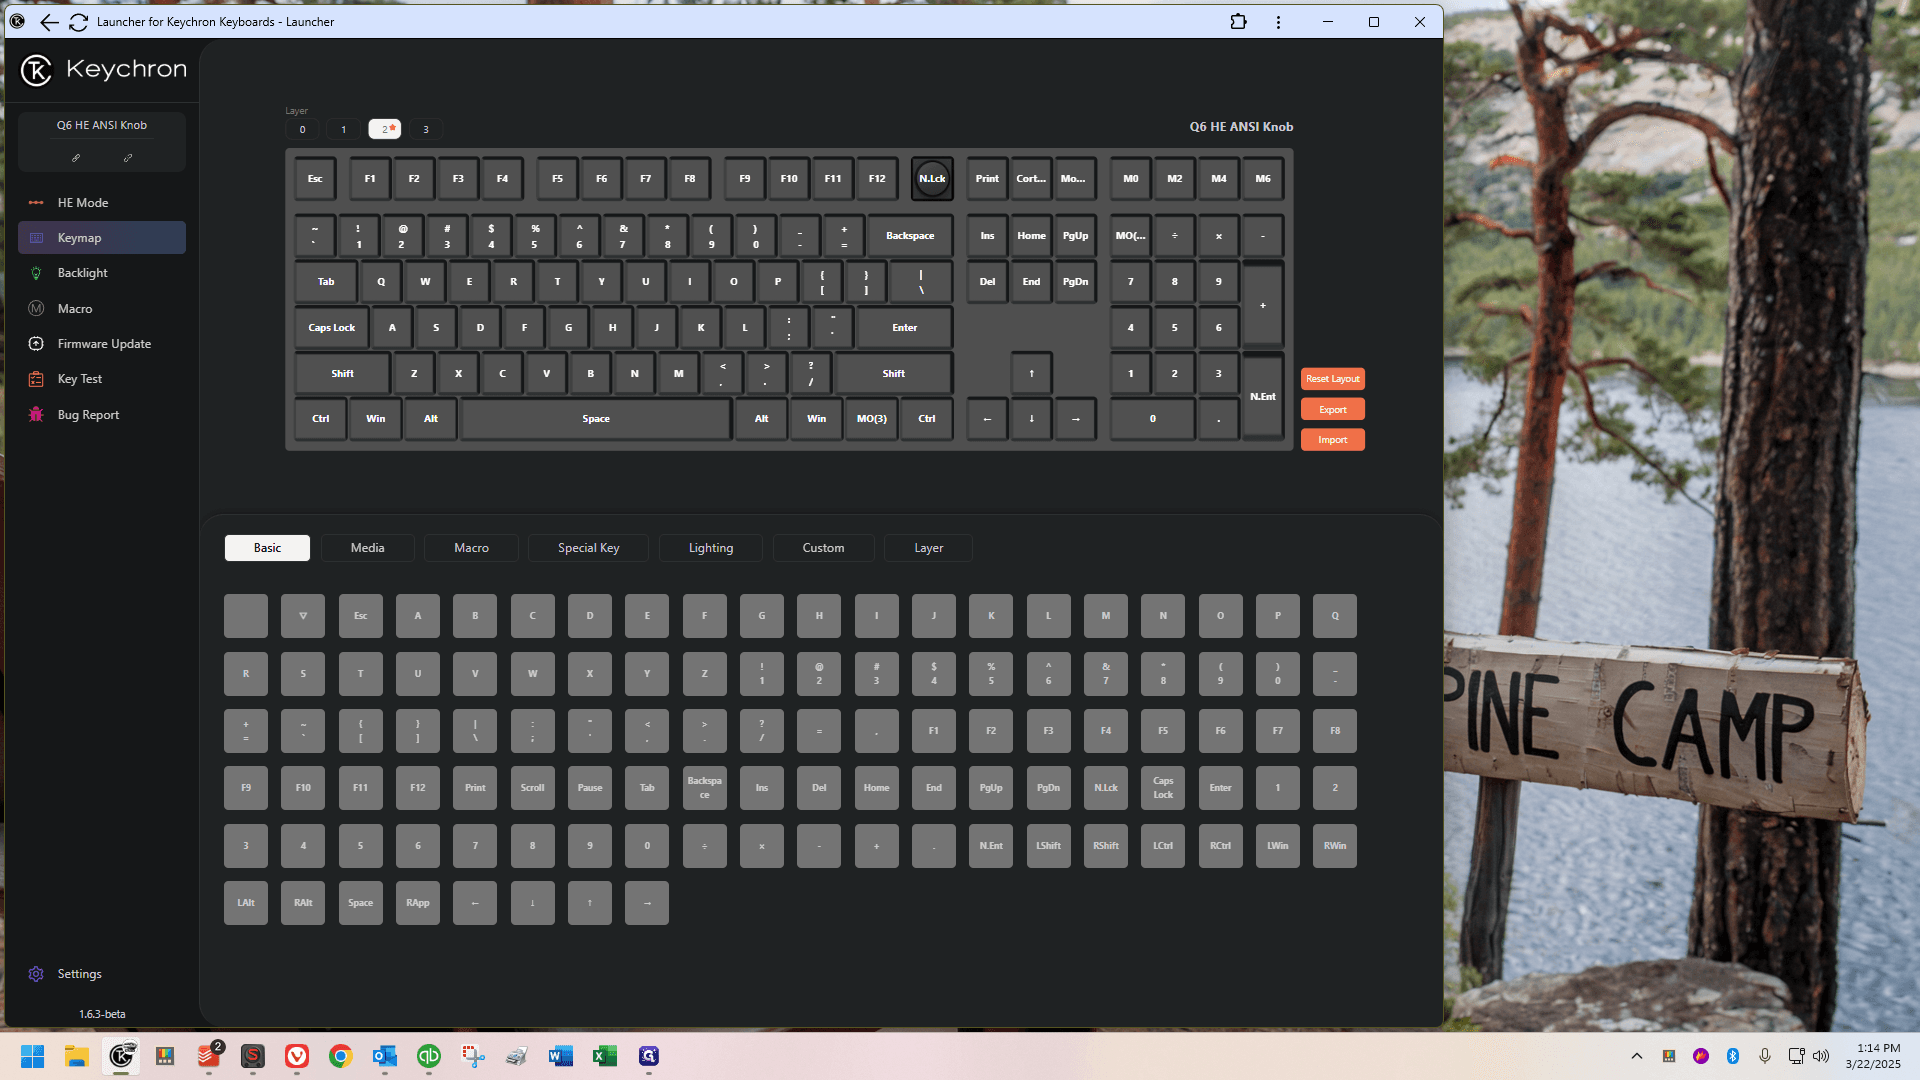The width and height of the screenshot is (1920, 1080).
Task: Select the Enter key on the keyboard layout
Action: 905,327
